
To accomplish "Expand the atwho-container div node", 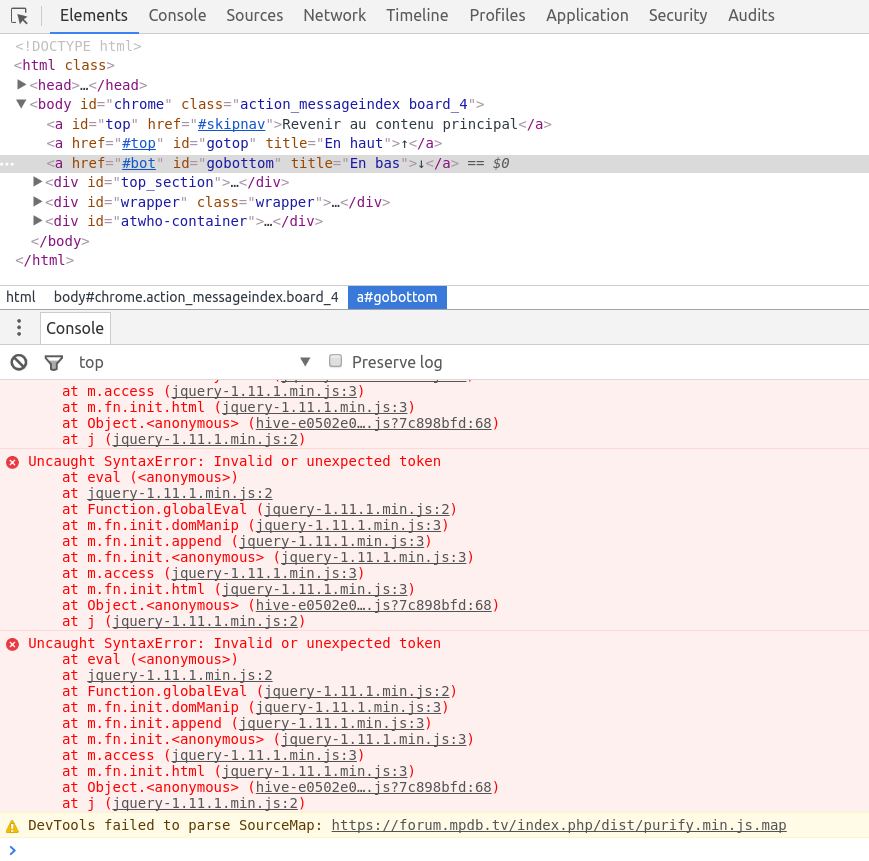I will pos(38,221).
